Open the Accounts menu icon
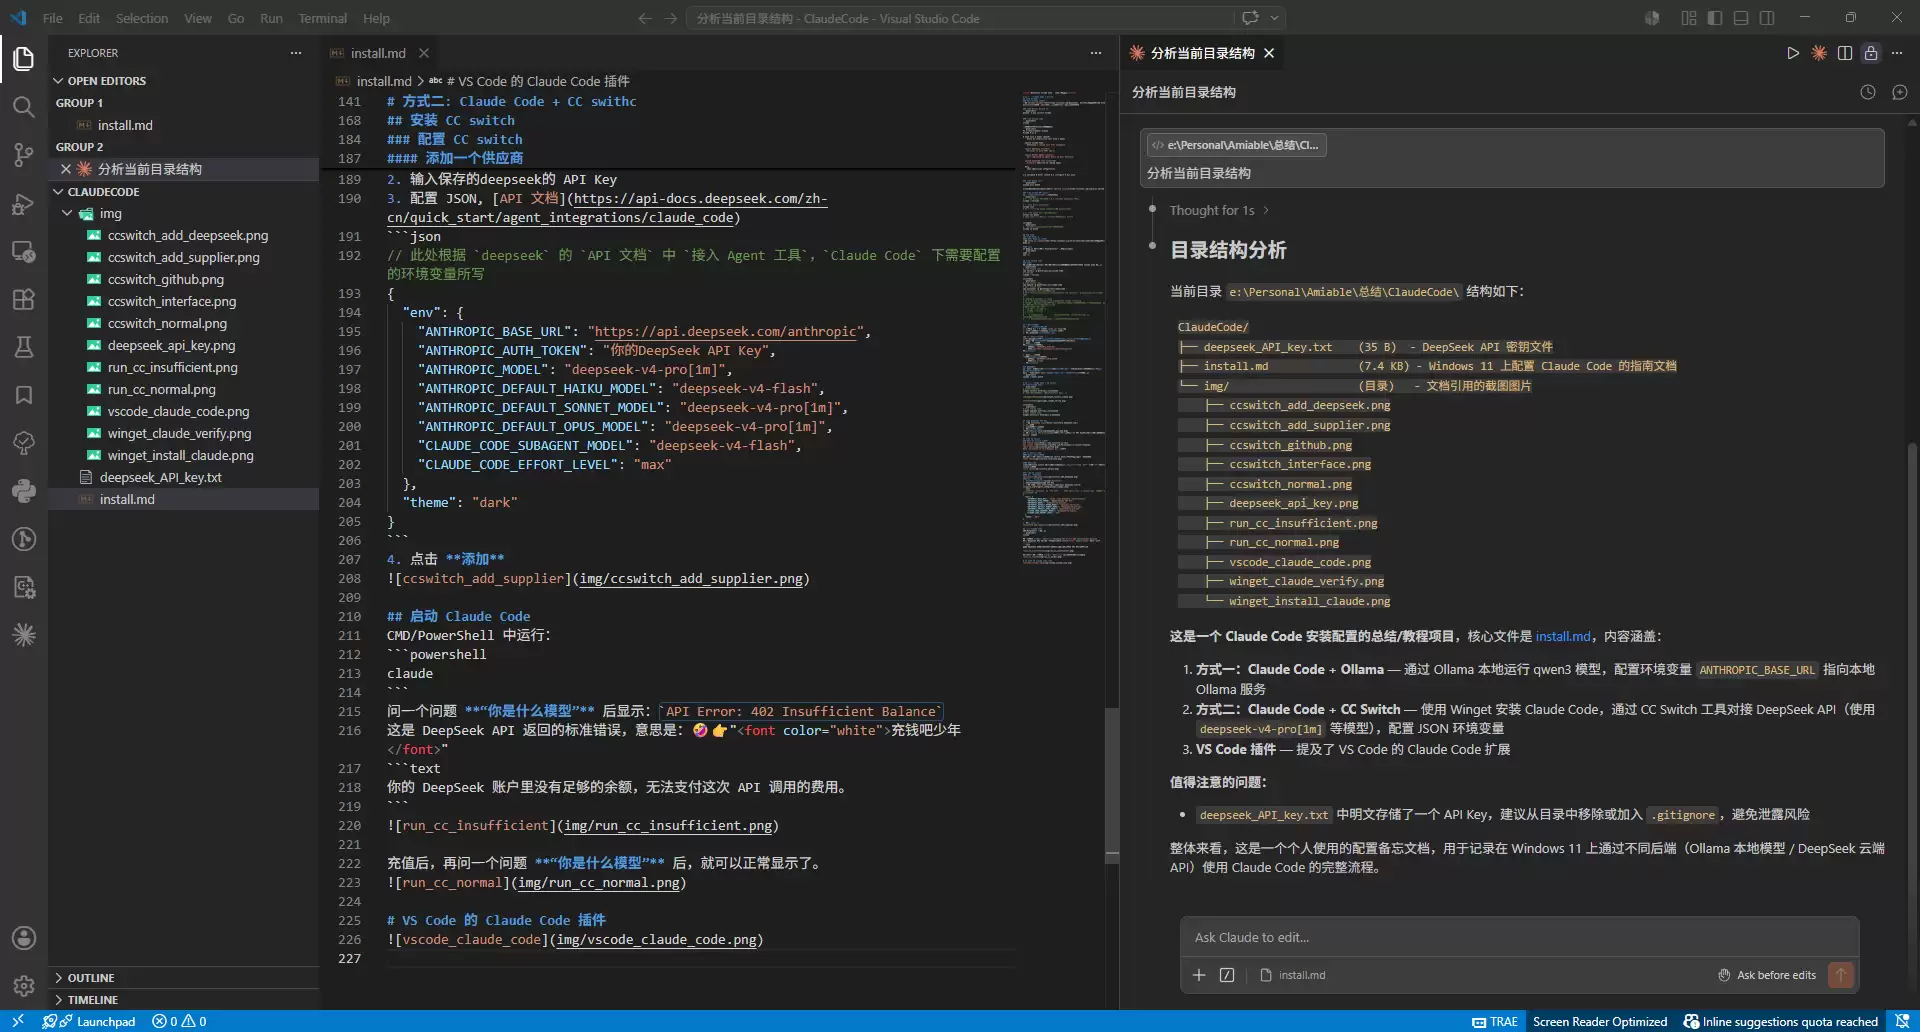The image size is (1920, 1032). pyautogui.click(x=24, y=938)
